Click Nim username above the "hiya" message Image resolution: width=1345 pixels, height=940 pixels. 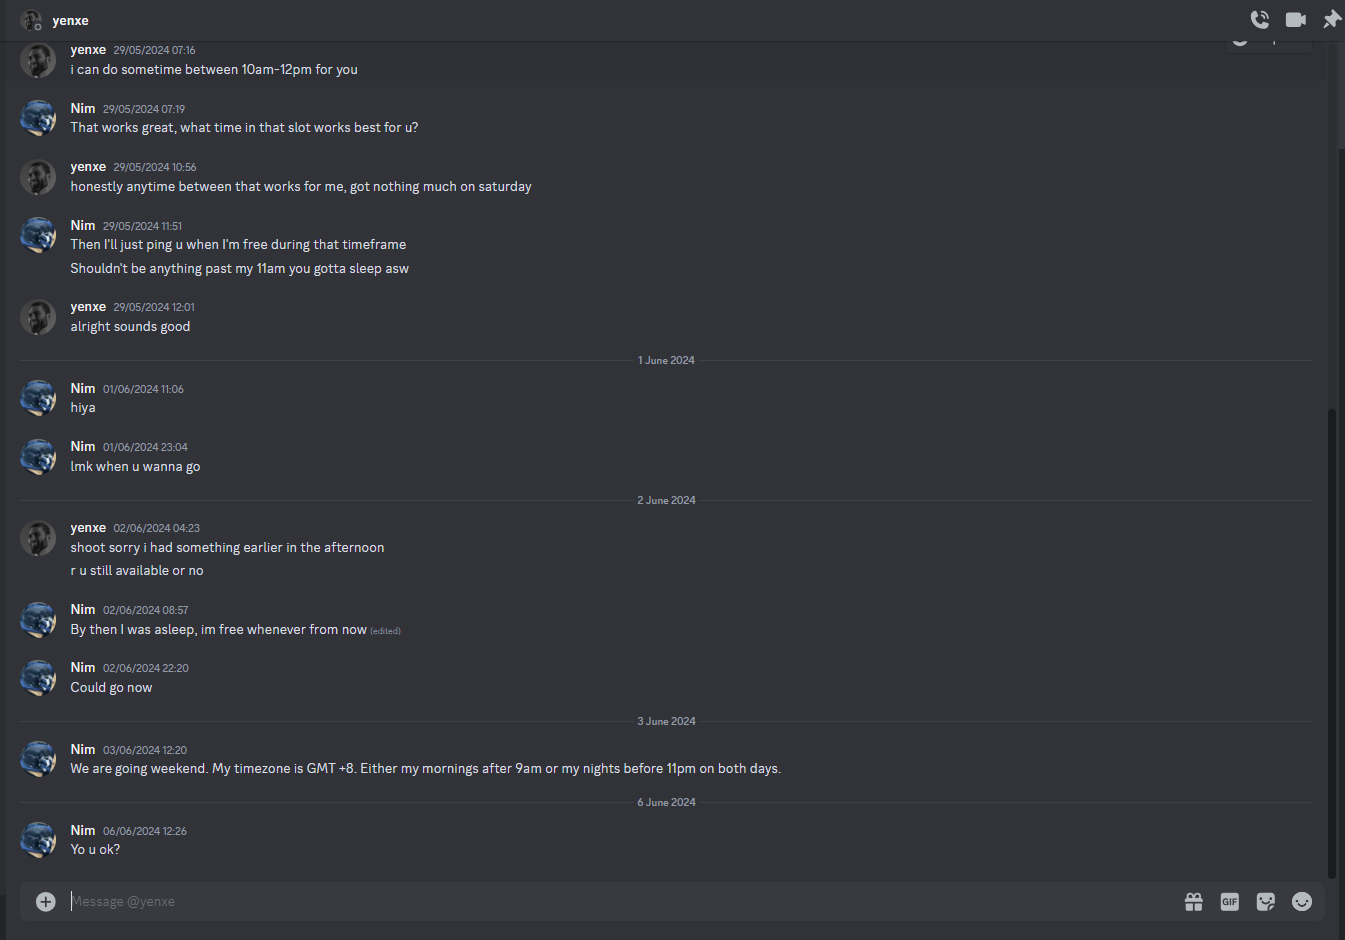tap(83, 388)
